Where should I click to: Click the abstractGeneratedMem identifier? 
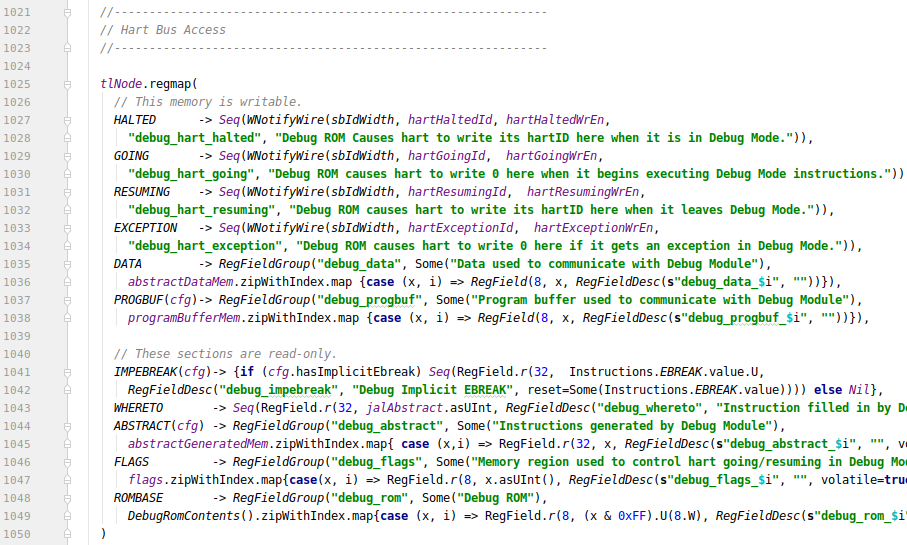198,444
